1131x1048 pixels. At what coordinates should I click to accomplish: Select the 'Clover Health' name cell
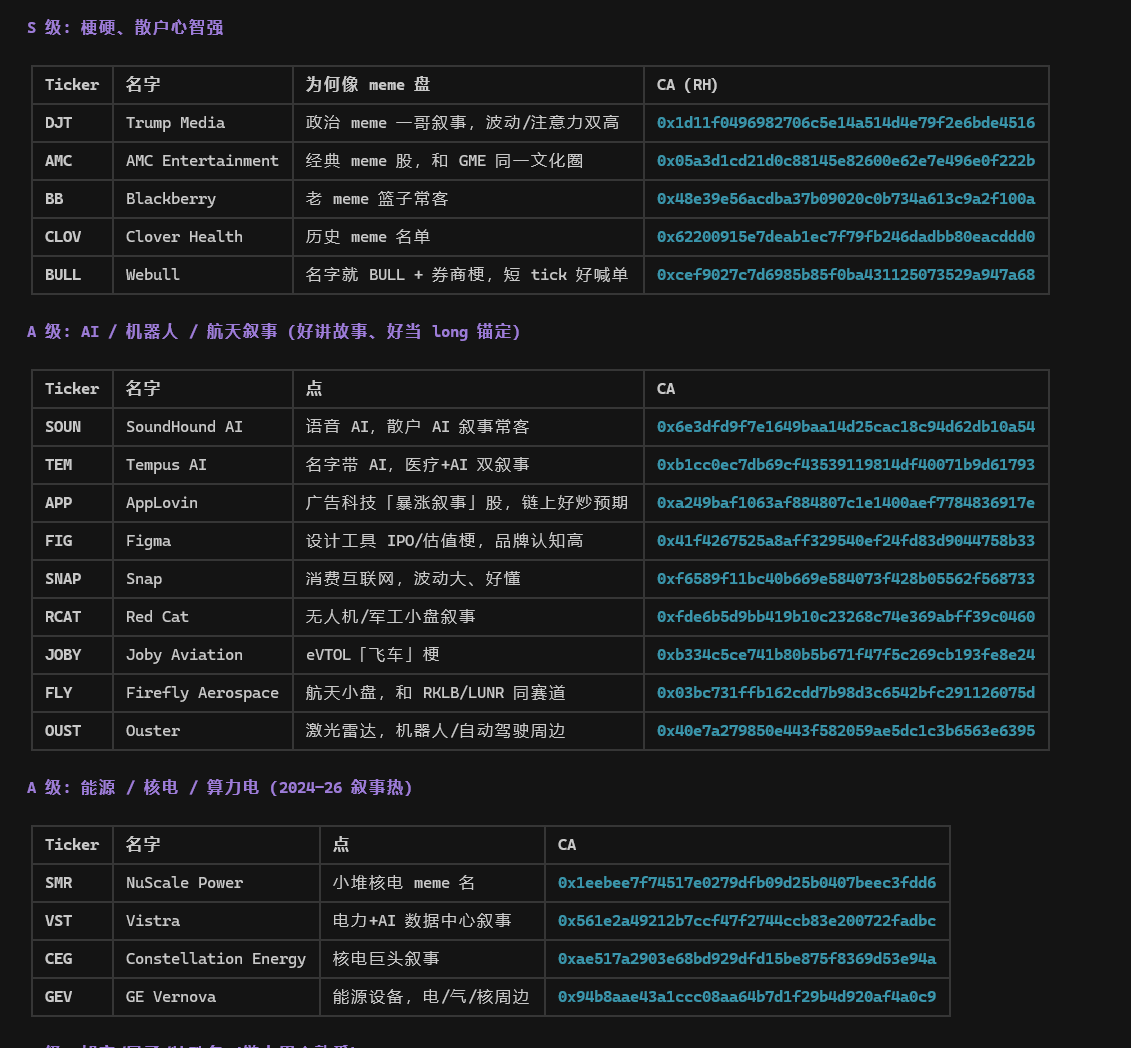click(203, 237)
